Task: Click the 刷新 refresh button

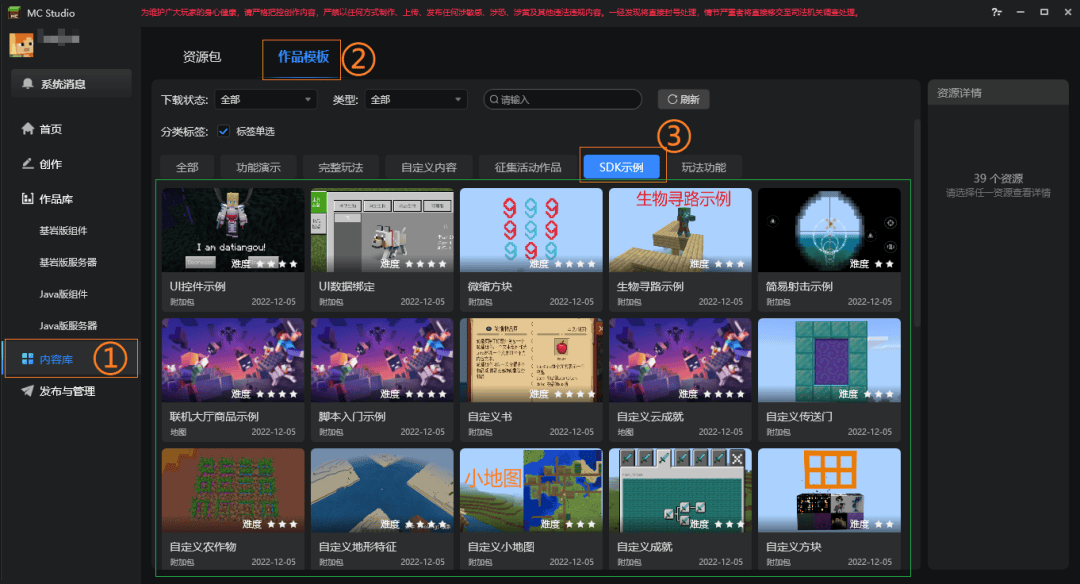Action: point(683,99)
